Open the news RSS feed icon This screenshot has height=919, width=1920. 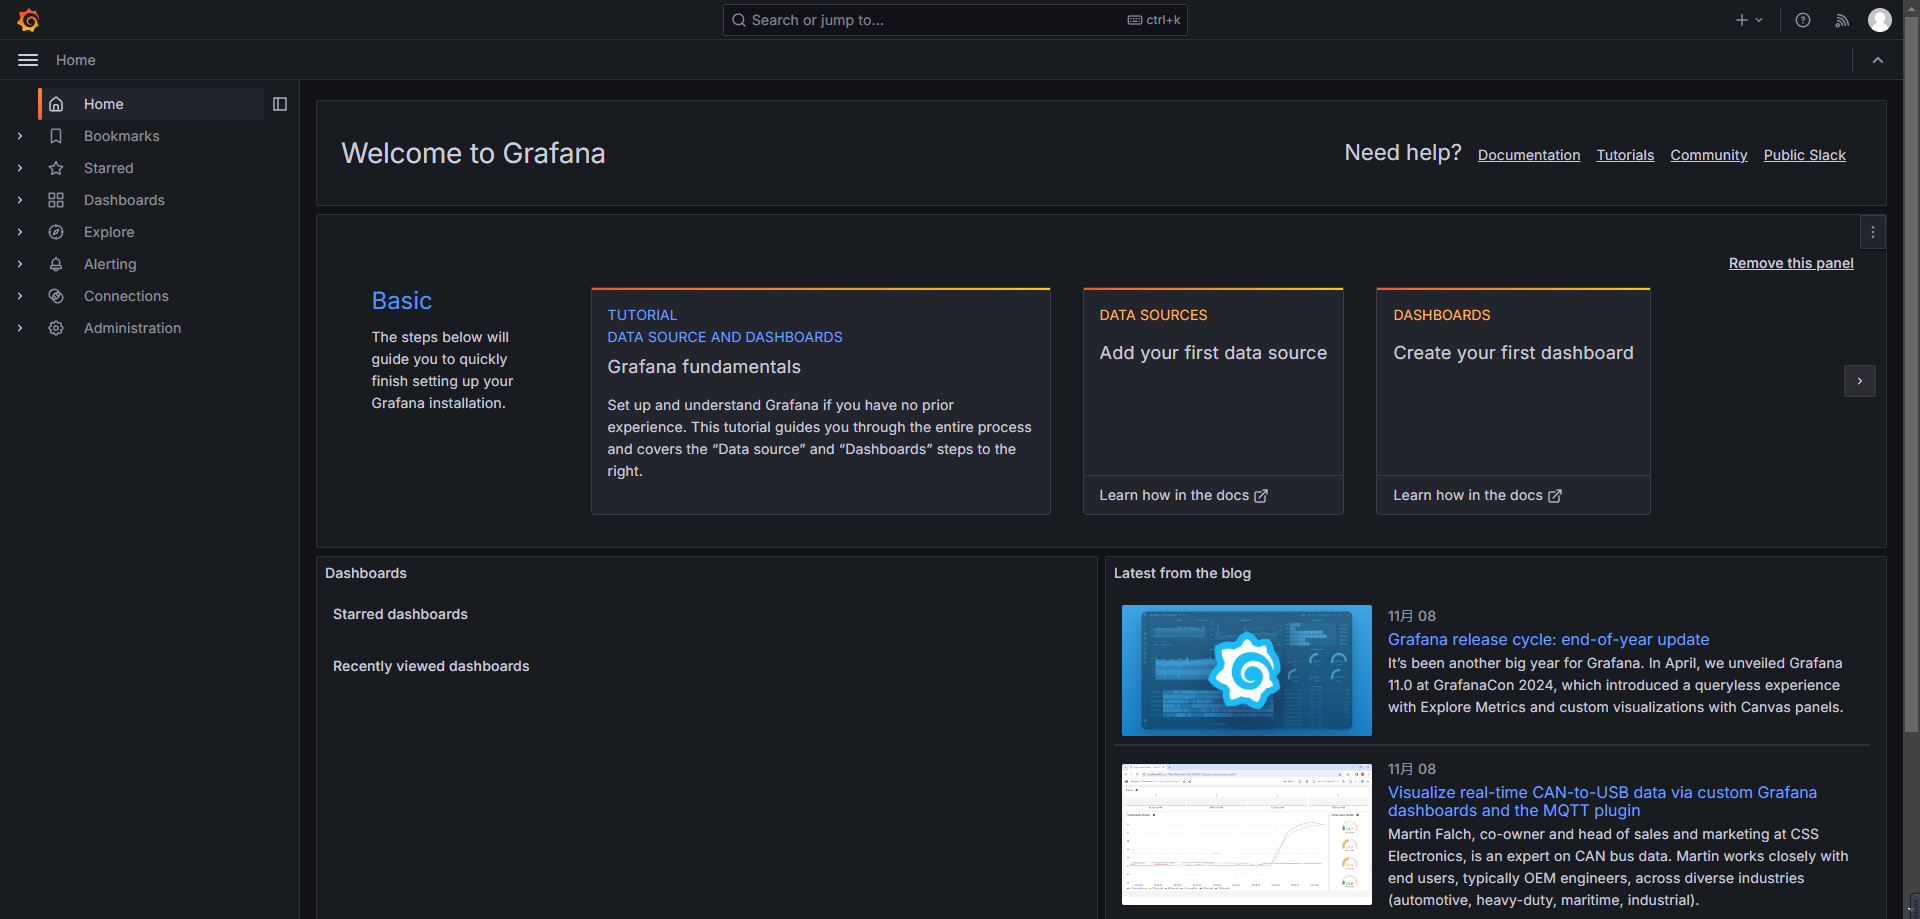click(1841, 20)
